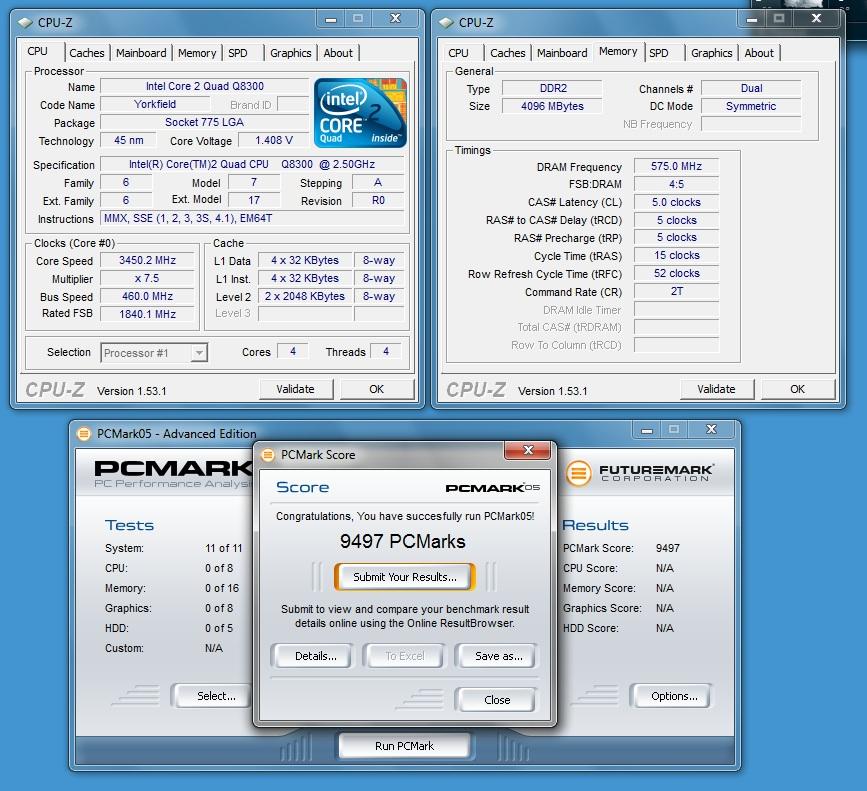Click the memory Type value DDR2
Viewport: 867px width, 791px height.
pyautogui.click(x=552, y=88)
